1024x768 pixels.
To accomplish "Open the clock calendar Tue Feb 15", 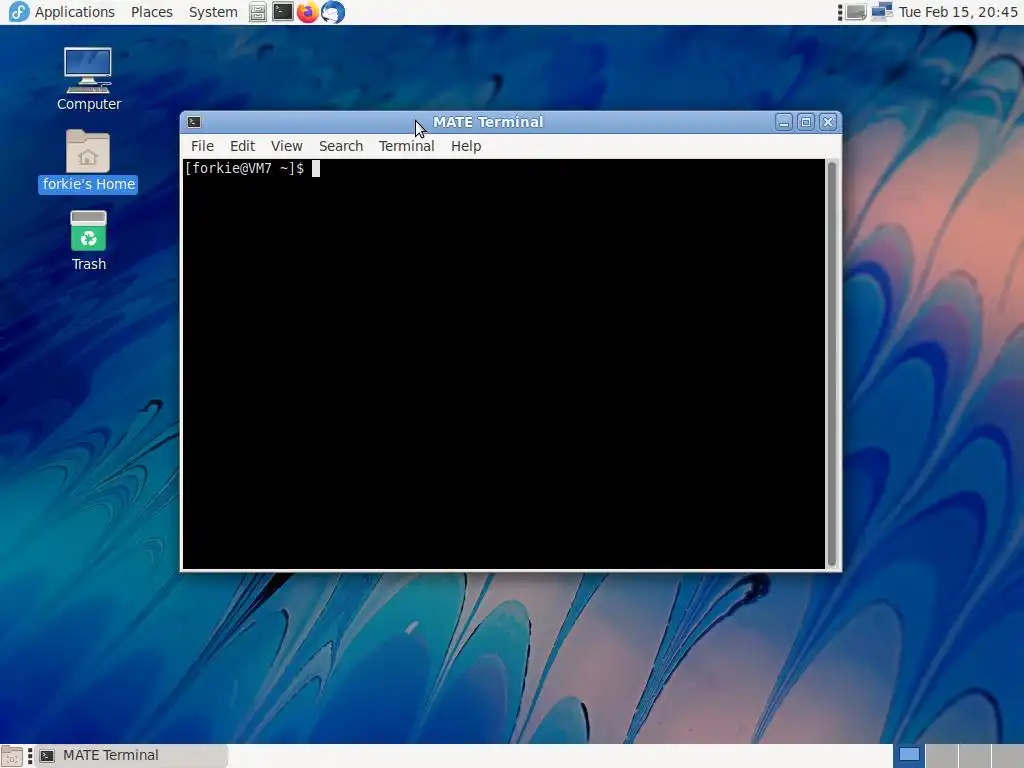I will click(x=958, y=12).
